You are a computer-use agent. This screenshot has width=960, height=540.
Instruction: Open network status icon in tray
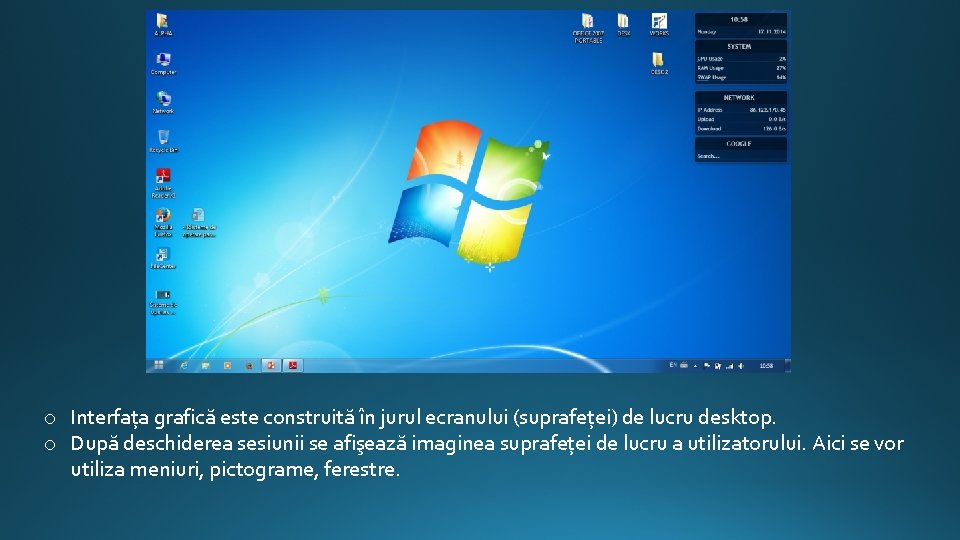coord(729,366)
